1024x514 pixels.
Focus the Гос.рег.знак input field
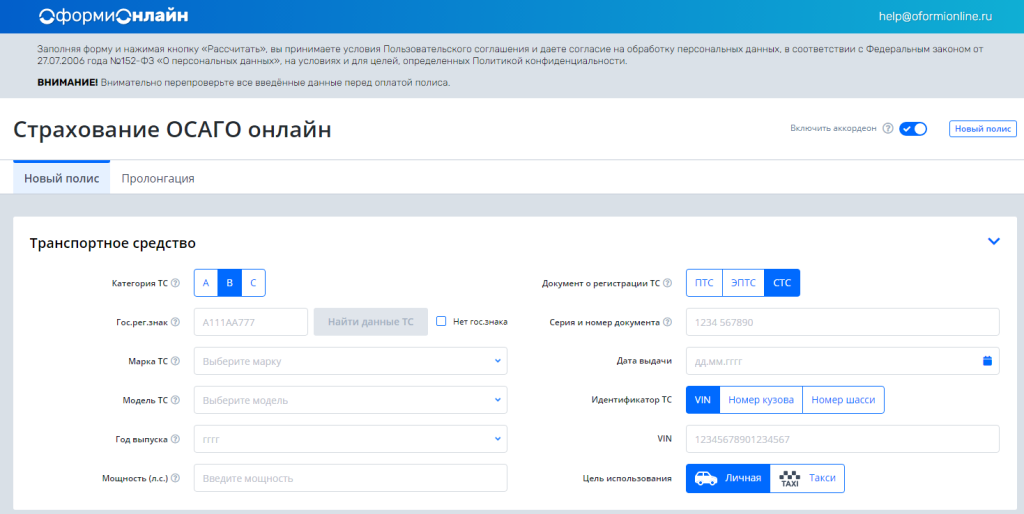pyautogui.click(x=251, y=322)
